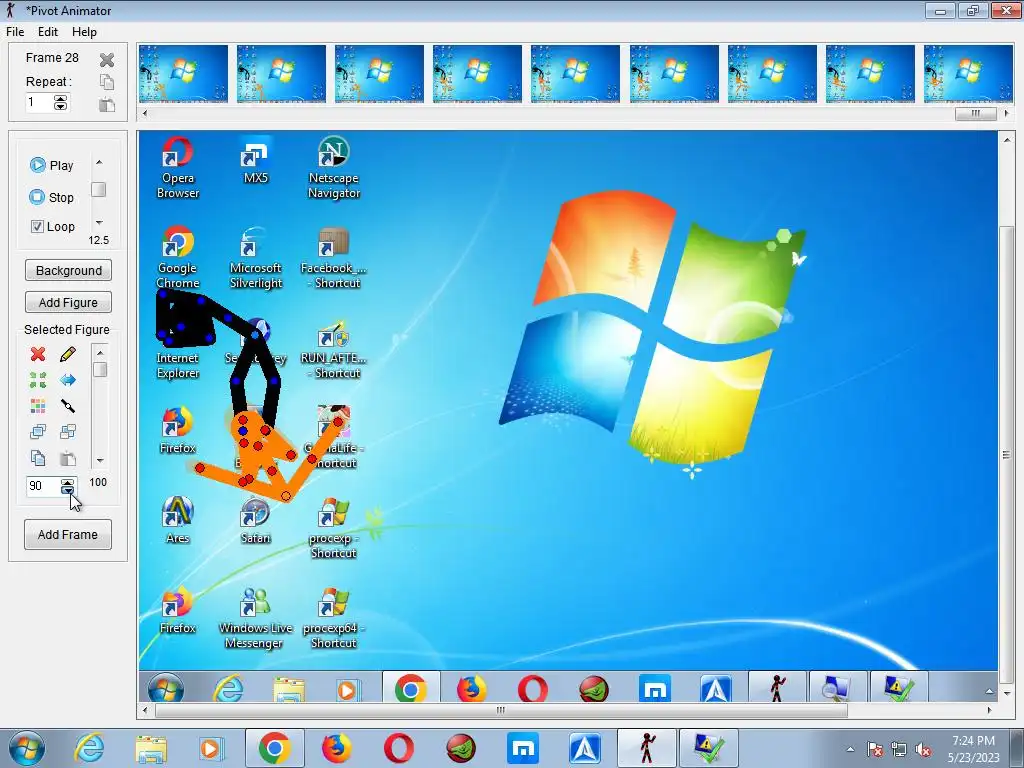This screenshot has height=768, width=1024.
Task: Paste figure in the Selected Figure panel
Action: point(67,458)
